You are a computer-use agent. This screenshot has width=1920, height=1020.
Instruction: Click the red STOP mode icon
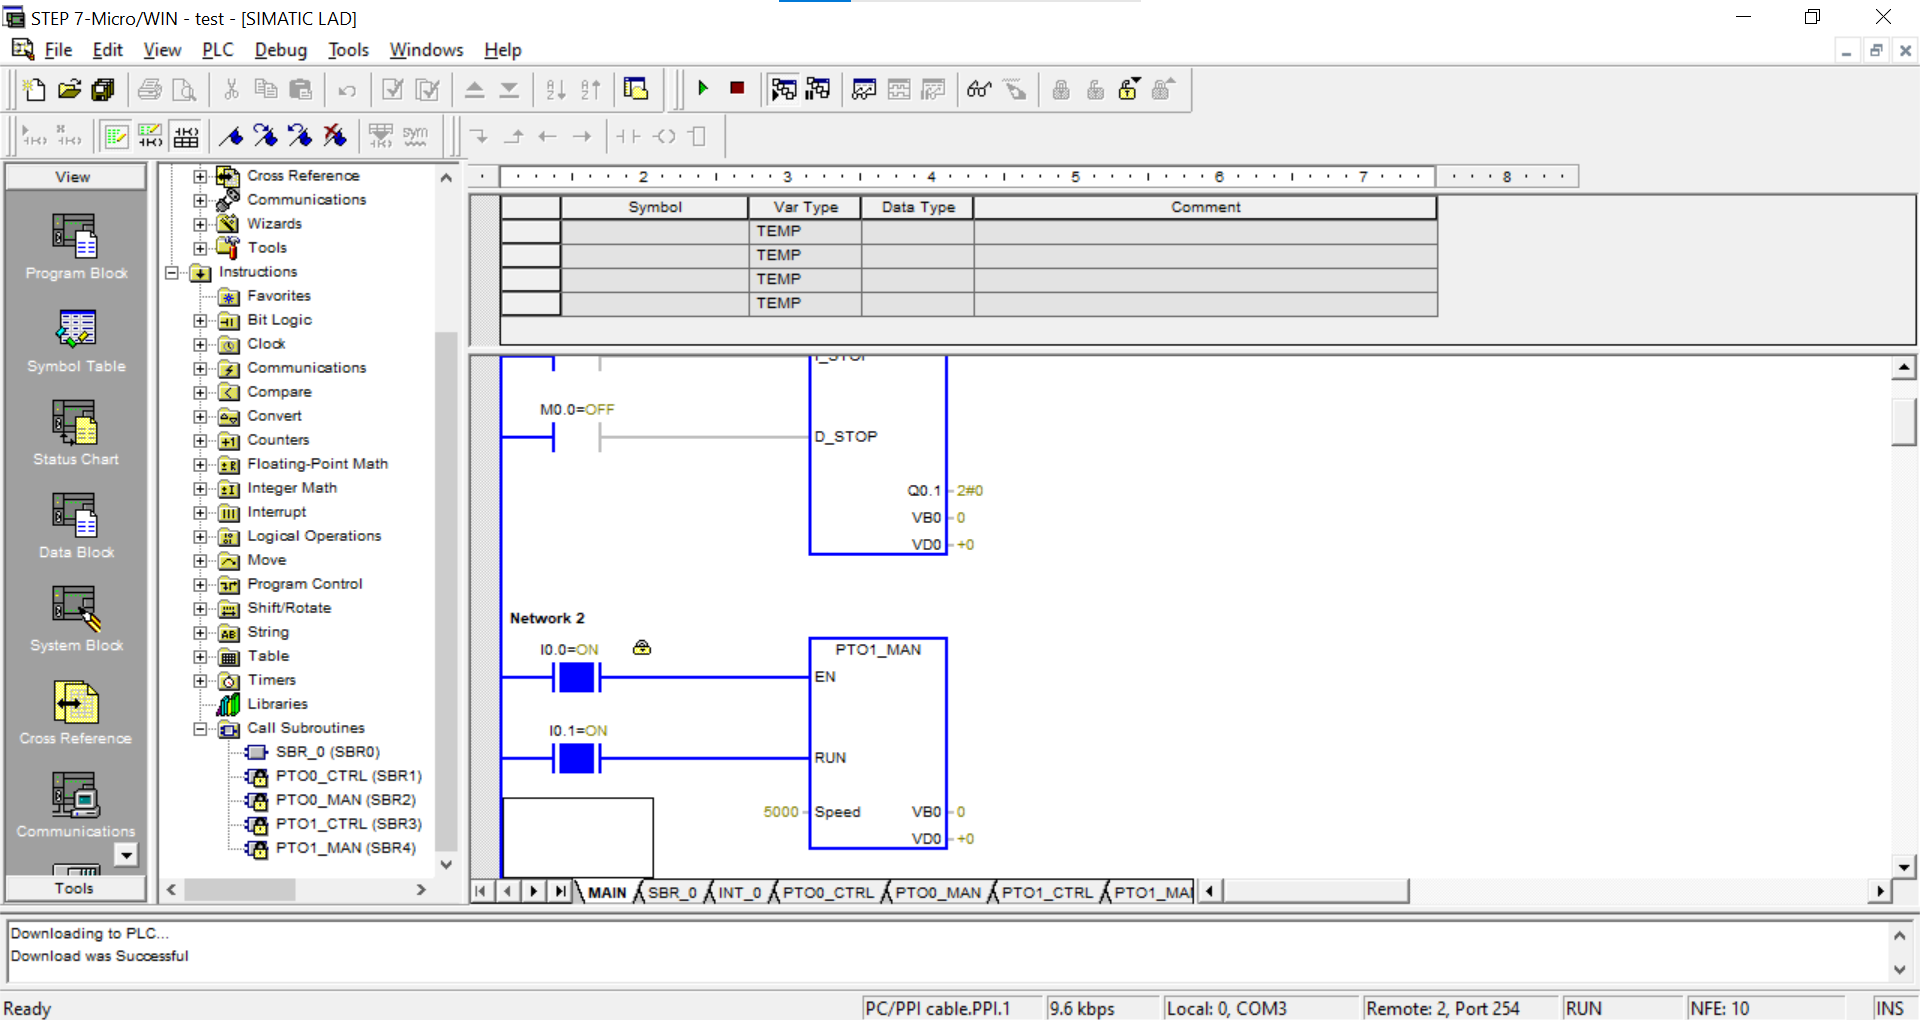[737, 89]
